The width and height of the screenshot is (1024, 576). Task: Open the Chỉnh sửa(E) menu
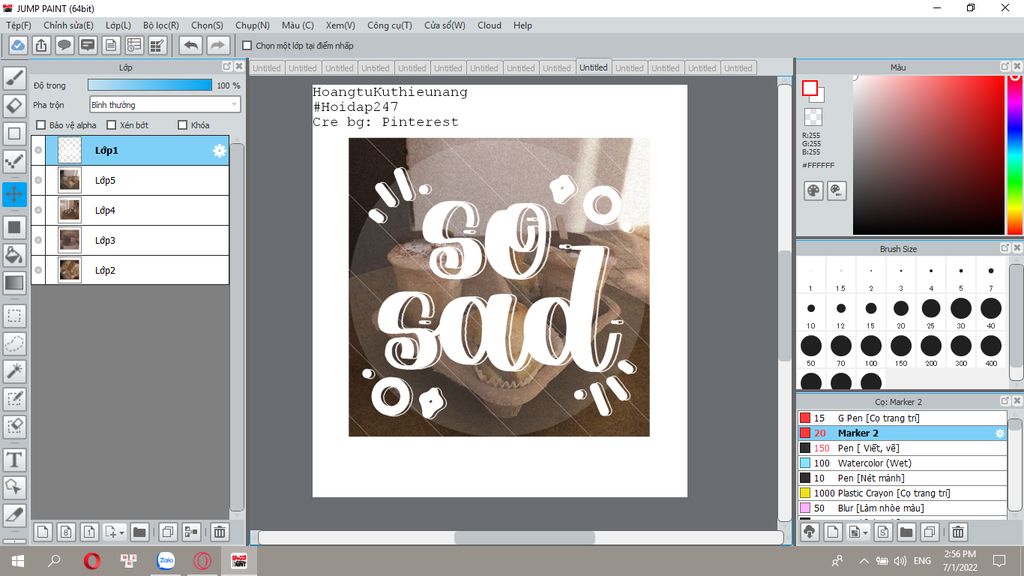pyautogui.click(x=68, y=25)
